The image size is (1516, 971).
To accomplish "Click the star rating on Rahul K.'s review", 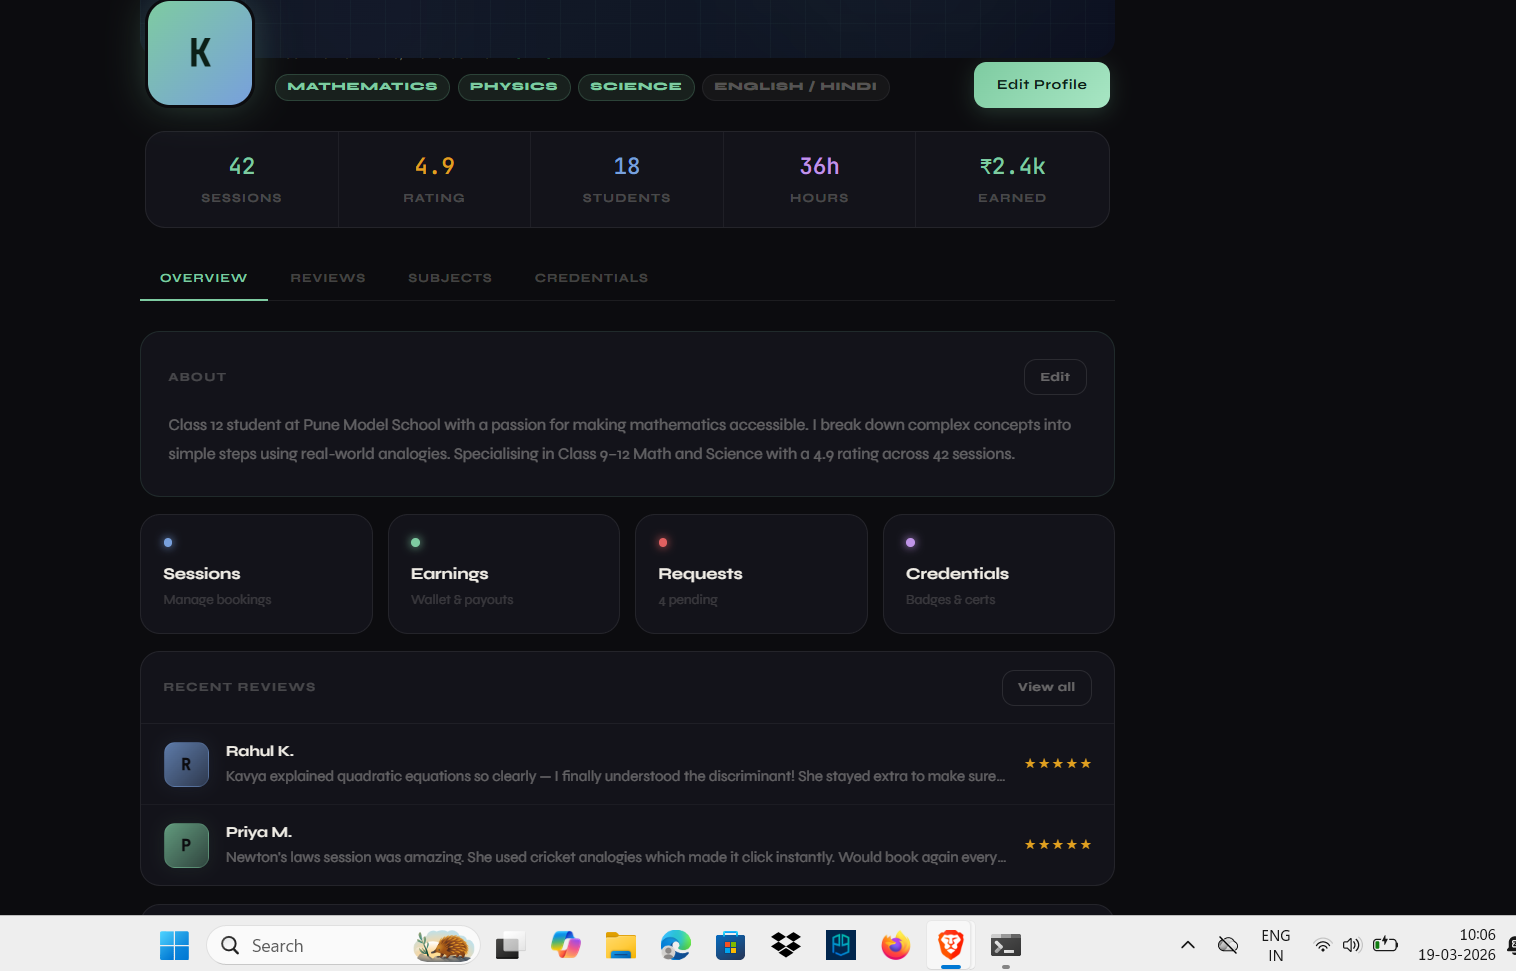I will 1057,764.
